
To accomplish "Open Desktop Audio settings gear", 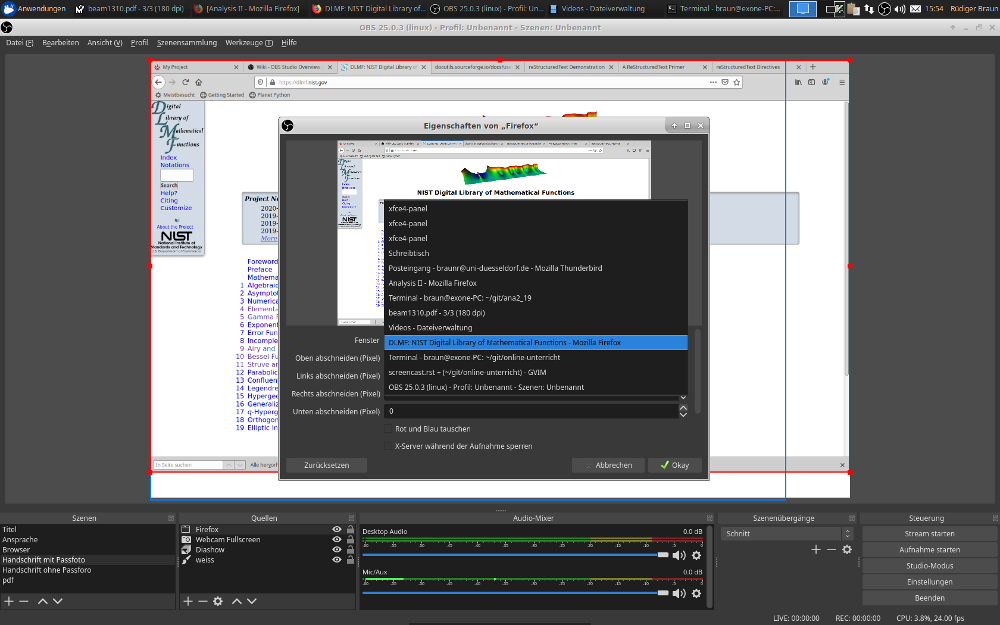I will click(x=696, y=555).
